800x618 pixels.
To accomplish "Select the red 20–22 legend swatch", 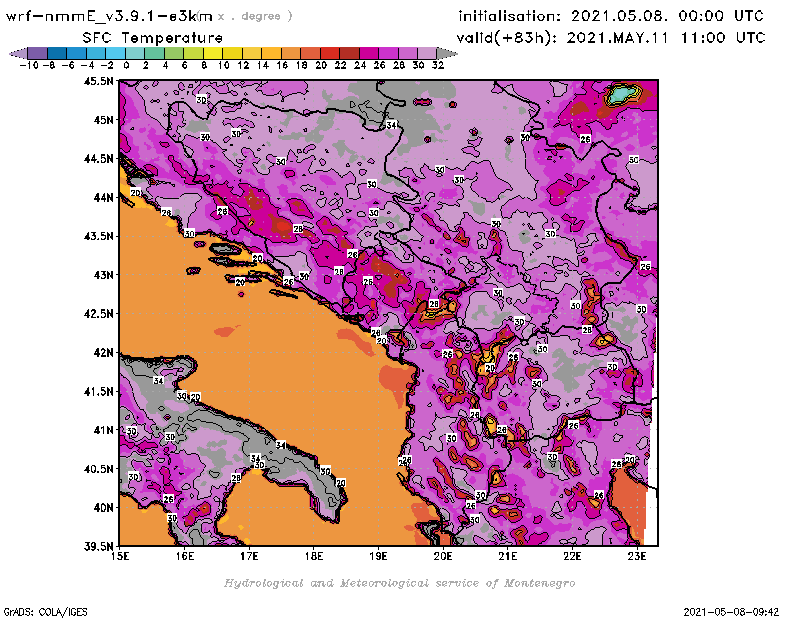I will pyautogui.click(x=330, y=53).
